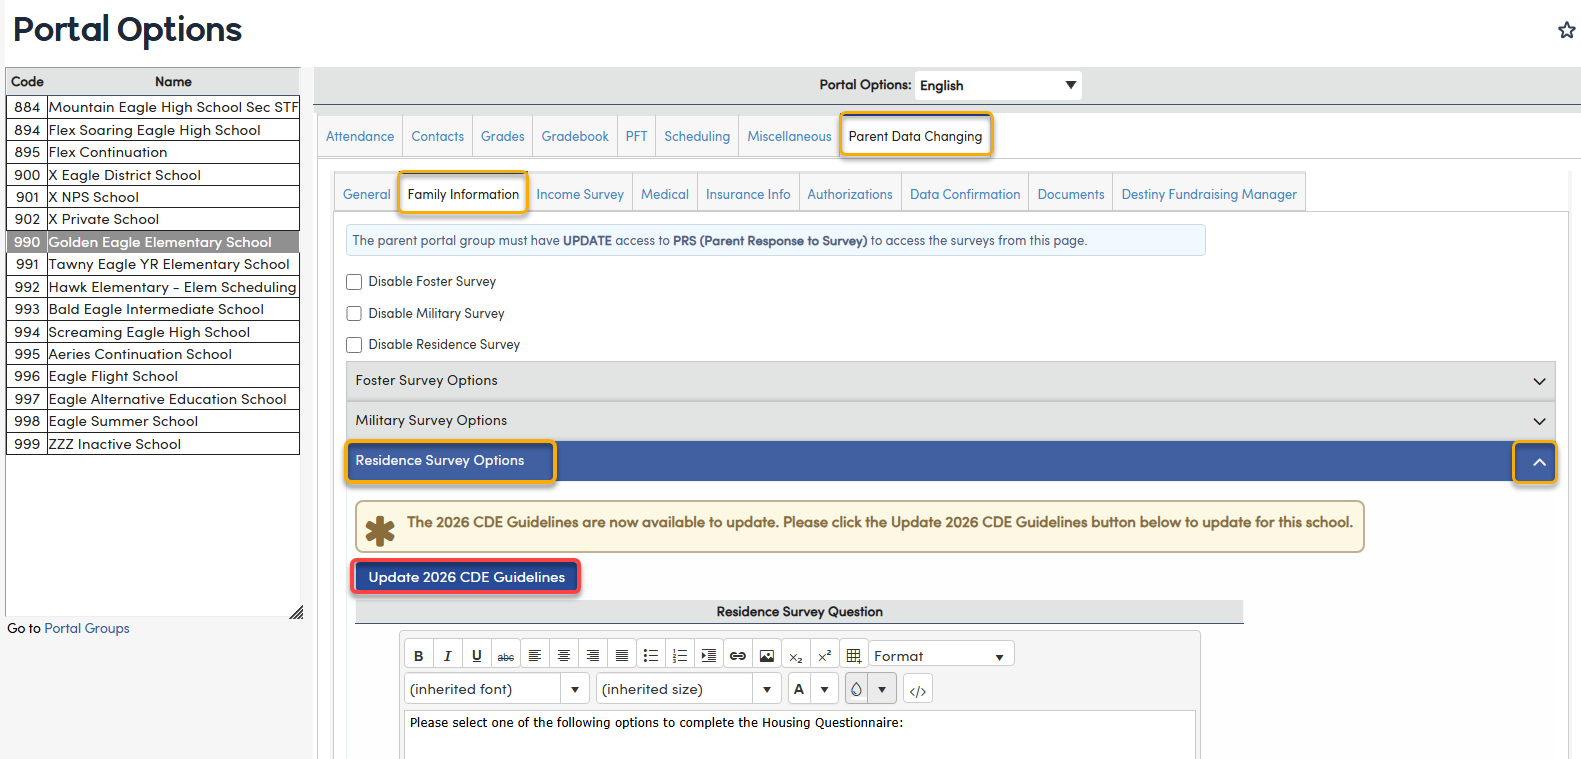Align text right in the editor
Viewport: 1581px width, 759px height.
pyautogui.click(x=593, y=656)
